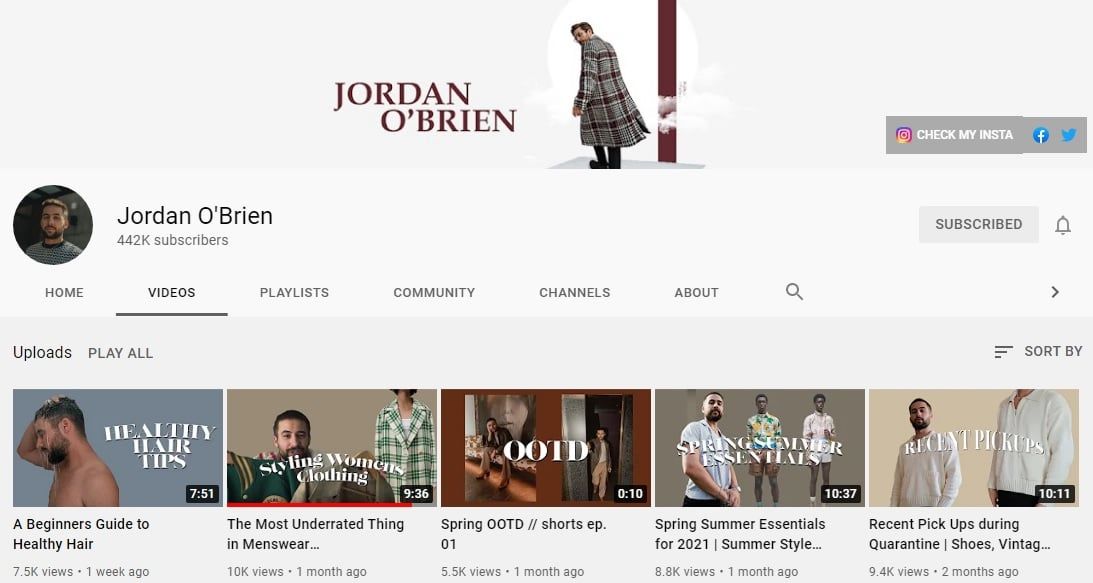The height and width of the screenshot is (583, 1093).
Task: Click title Spring Summer Essentials for 2021
Action: coord(740,534)
